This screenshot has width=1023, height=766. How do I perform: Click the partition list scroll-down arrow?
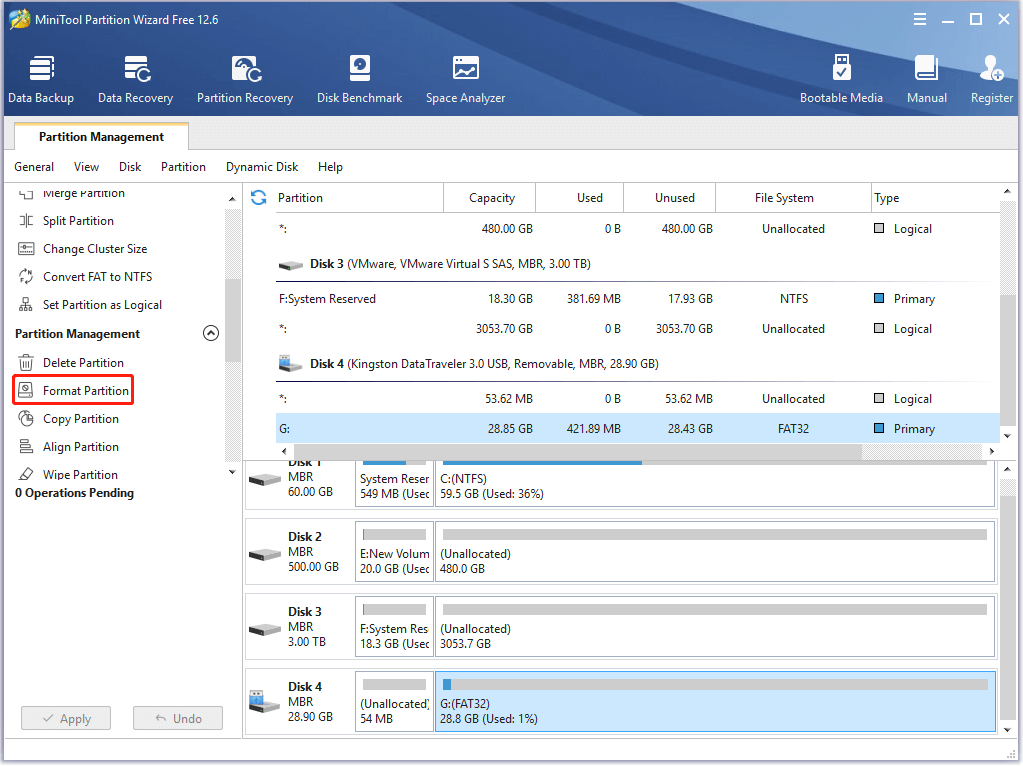[1007, 436]
